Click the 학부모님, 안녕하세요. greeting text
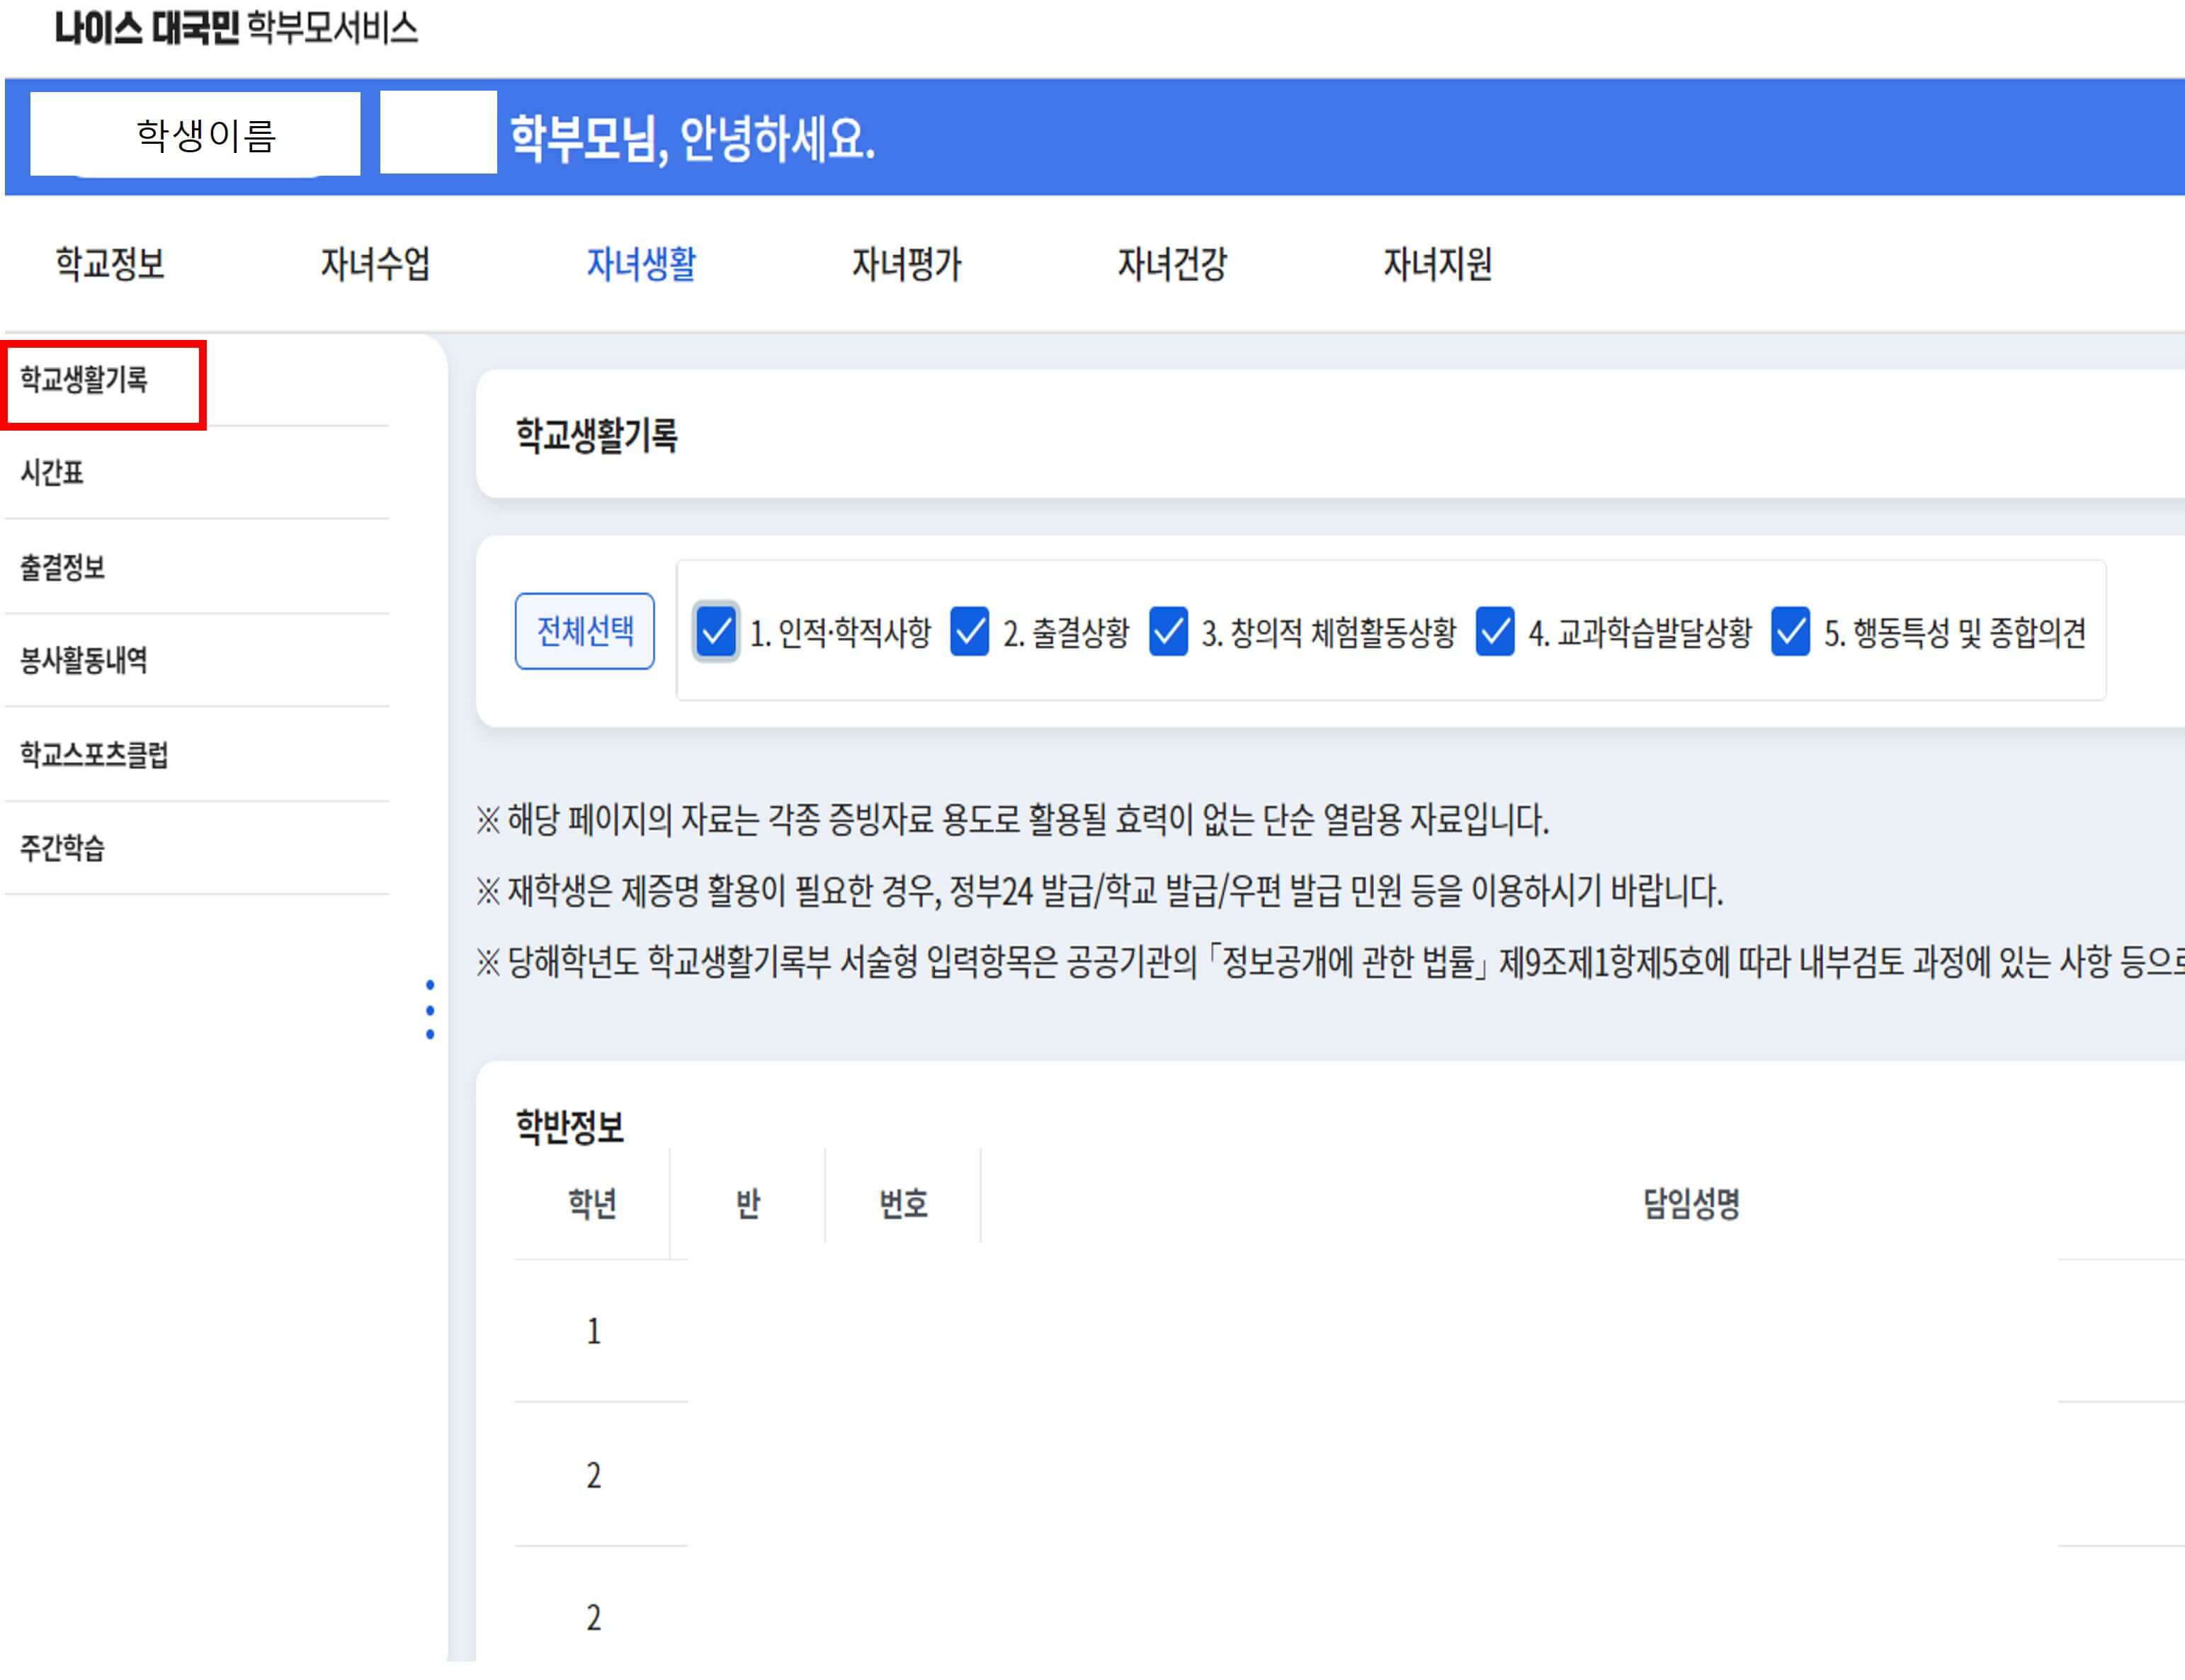 [693, 138]
